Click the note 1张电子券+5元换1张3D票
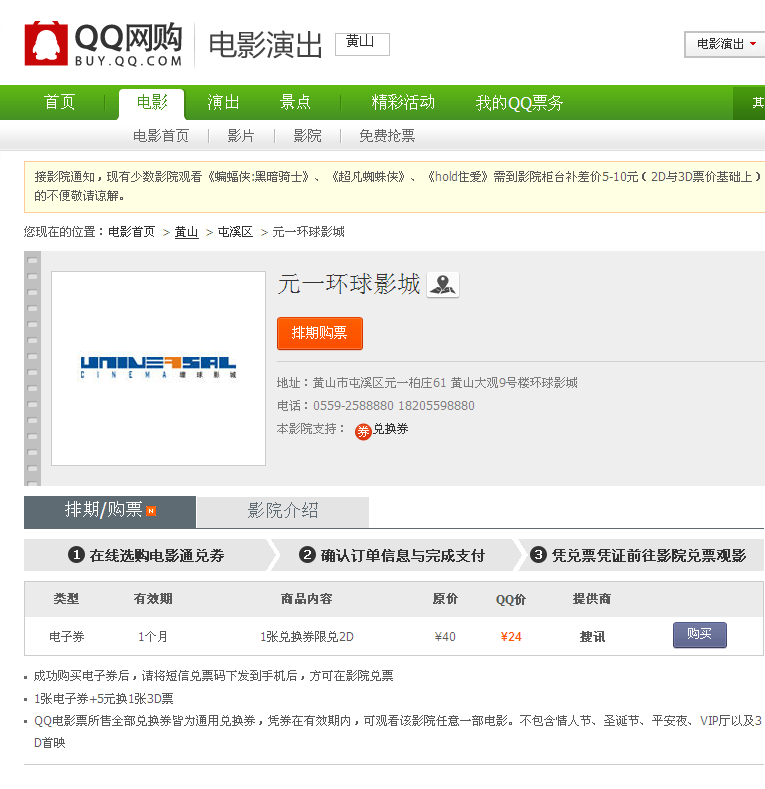This screenshot has height=789, width=765. coord(104,699)
